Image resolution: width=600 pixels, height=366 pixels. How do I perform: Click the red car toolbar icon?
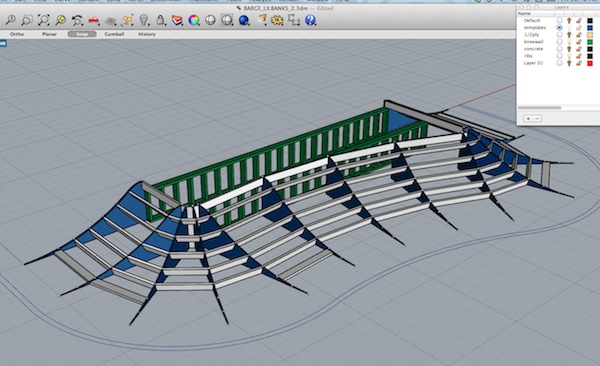pos(94,20)
